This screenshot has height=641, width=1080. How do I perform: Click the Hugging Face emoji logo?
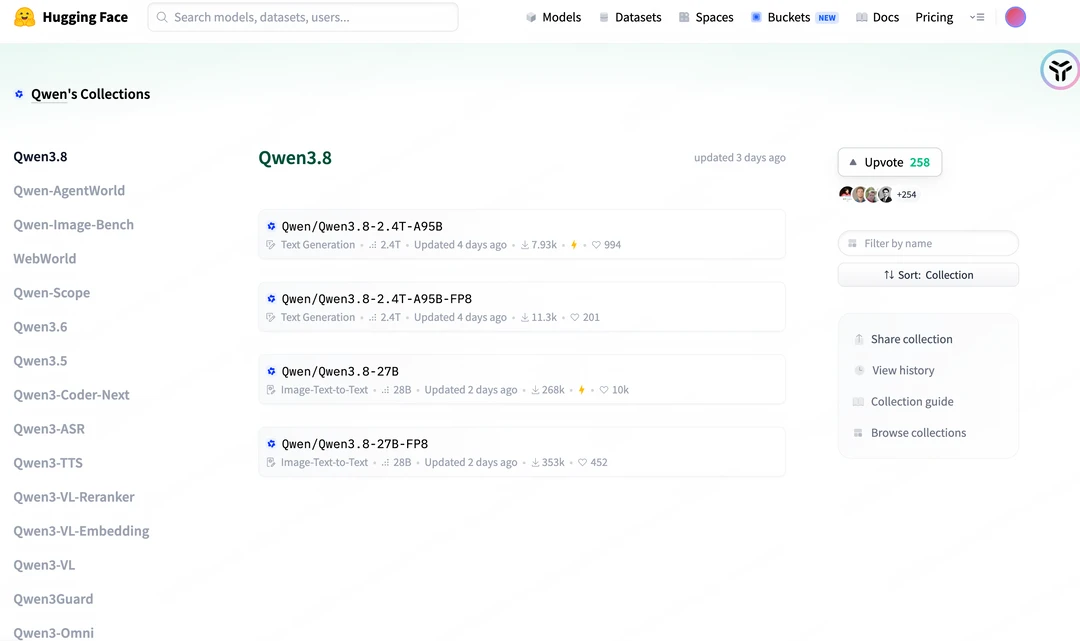pos(25,17)
